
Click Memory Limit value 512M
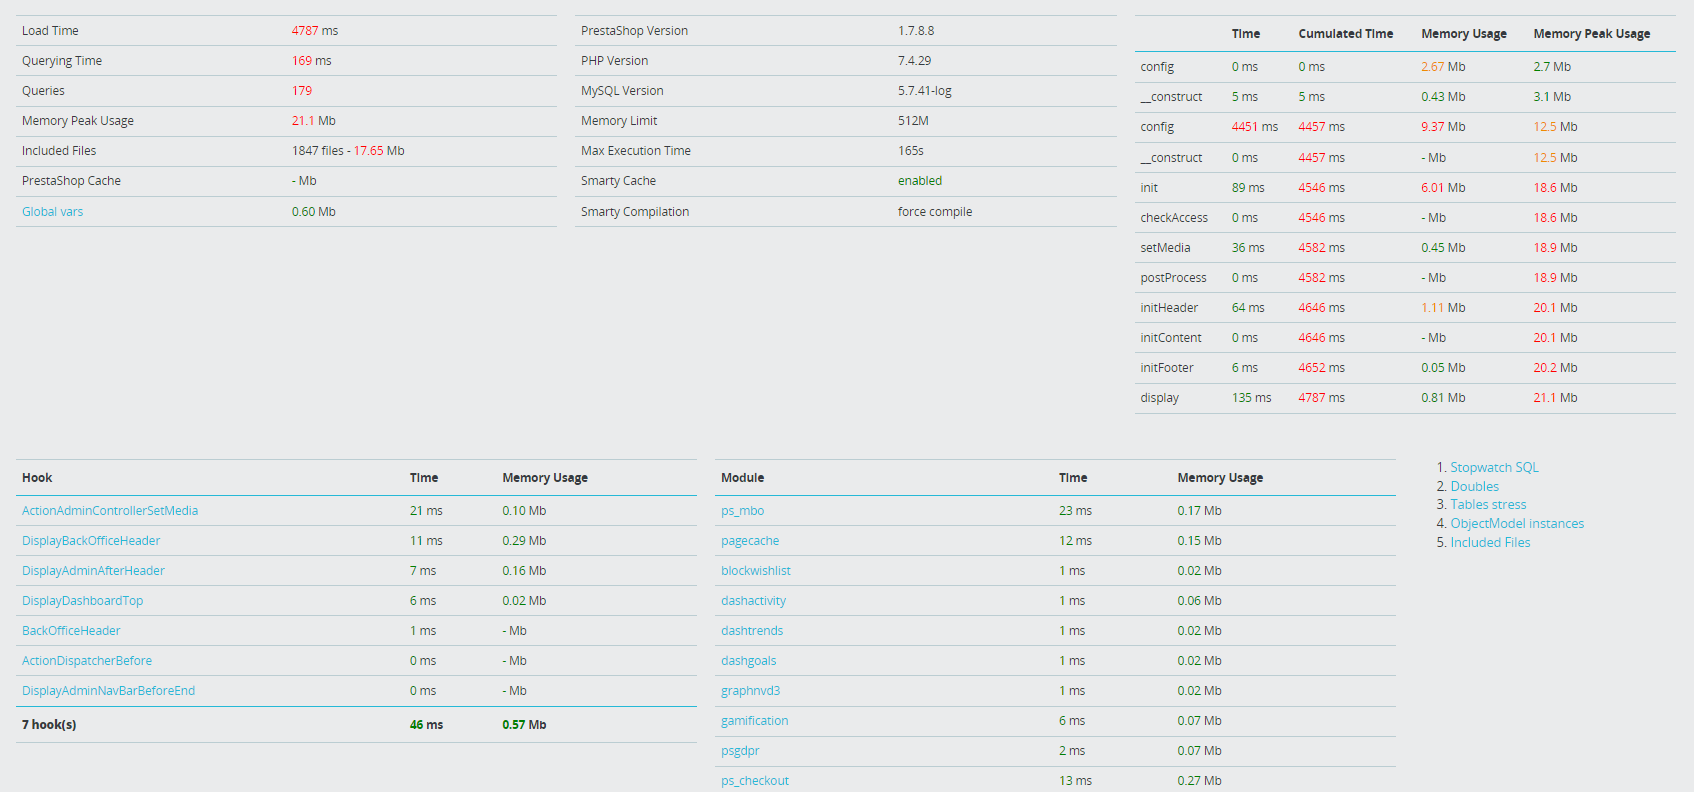[913, 121]
